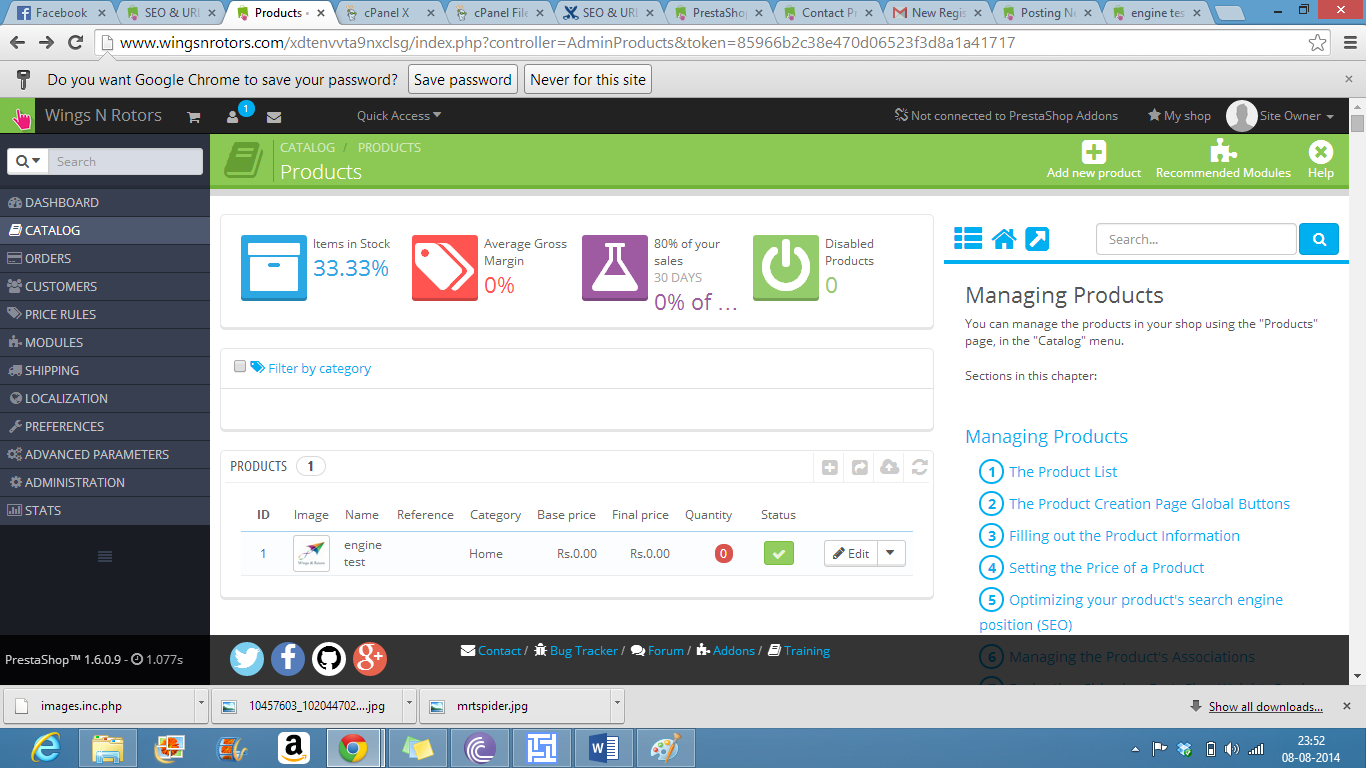Open Recommended Modules puzzle icon
This screenshot has height=768, width=1366.
[x=1223, y=152]
